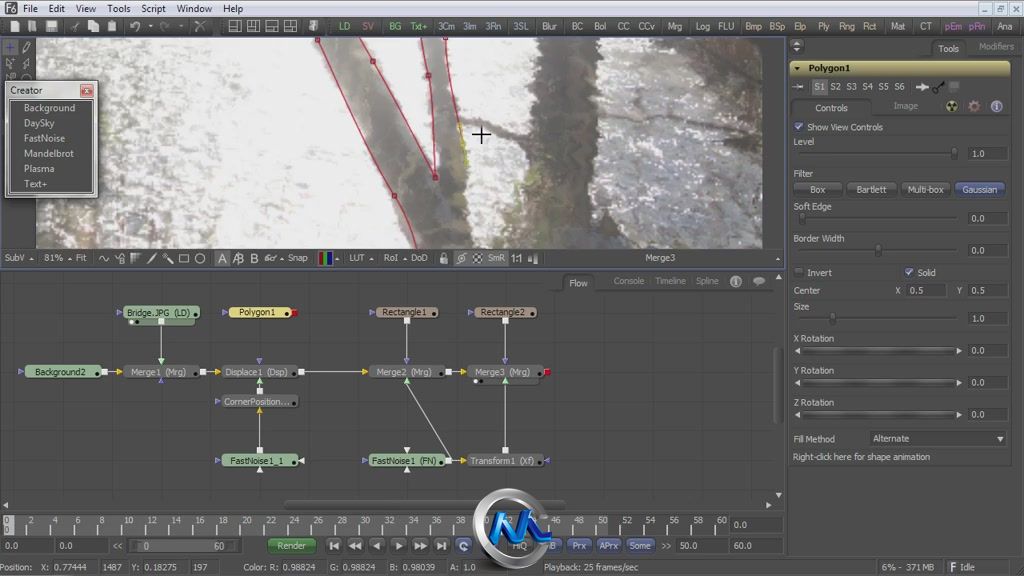This screenshot has height=576, width=1024.
Task: Select the Gaussian filter button
Action: pos(980,189)
